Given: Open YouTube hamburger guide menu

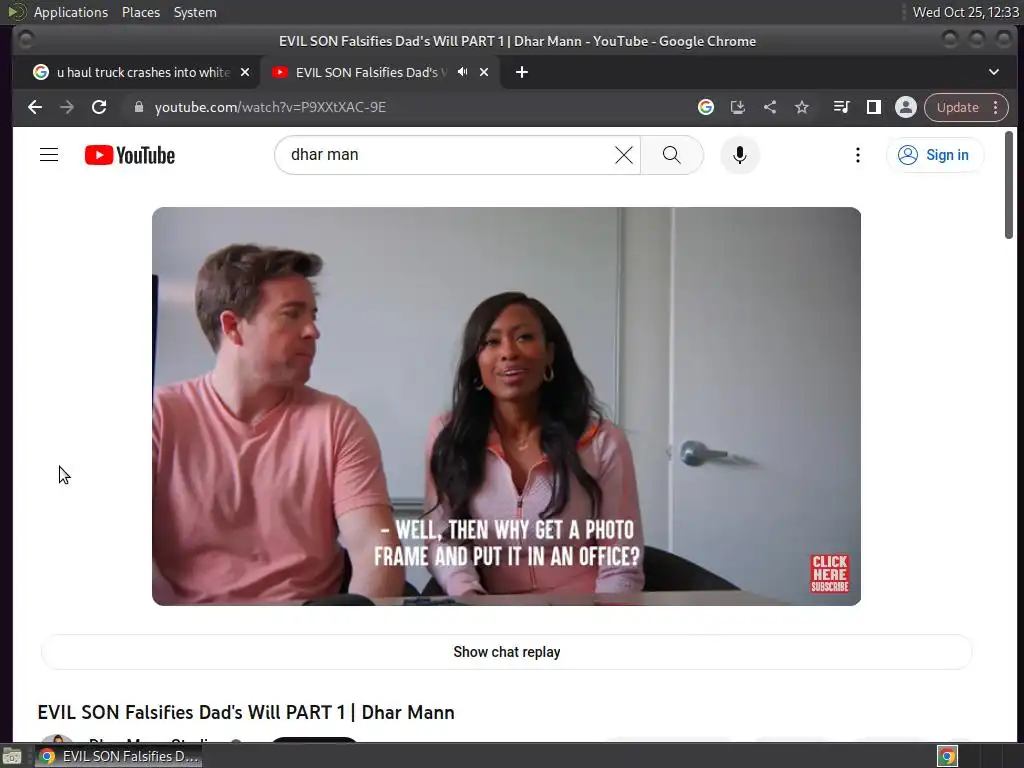Looking at the screenshot, I should 49,155.
